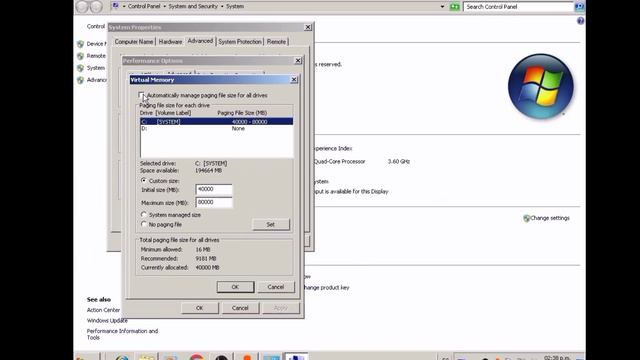This screenshot has width=640, height=360.
Task: Open the Windows Update link
Action: click(x=107, y=320)
